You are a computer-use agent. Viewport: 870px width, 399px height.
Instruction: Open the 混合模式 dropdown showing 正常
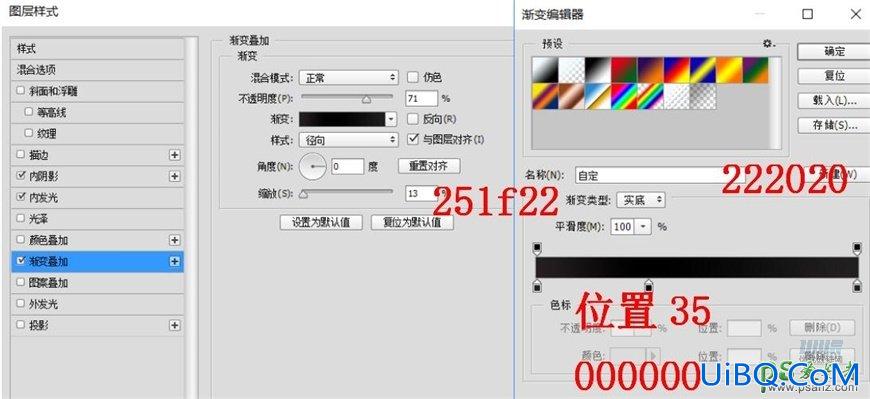pyautogui.click(x=348, y=78)
